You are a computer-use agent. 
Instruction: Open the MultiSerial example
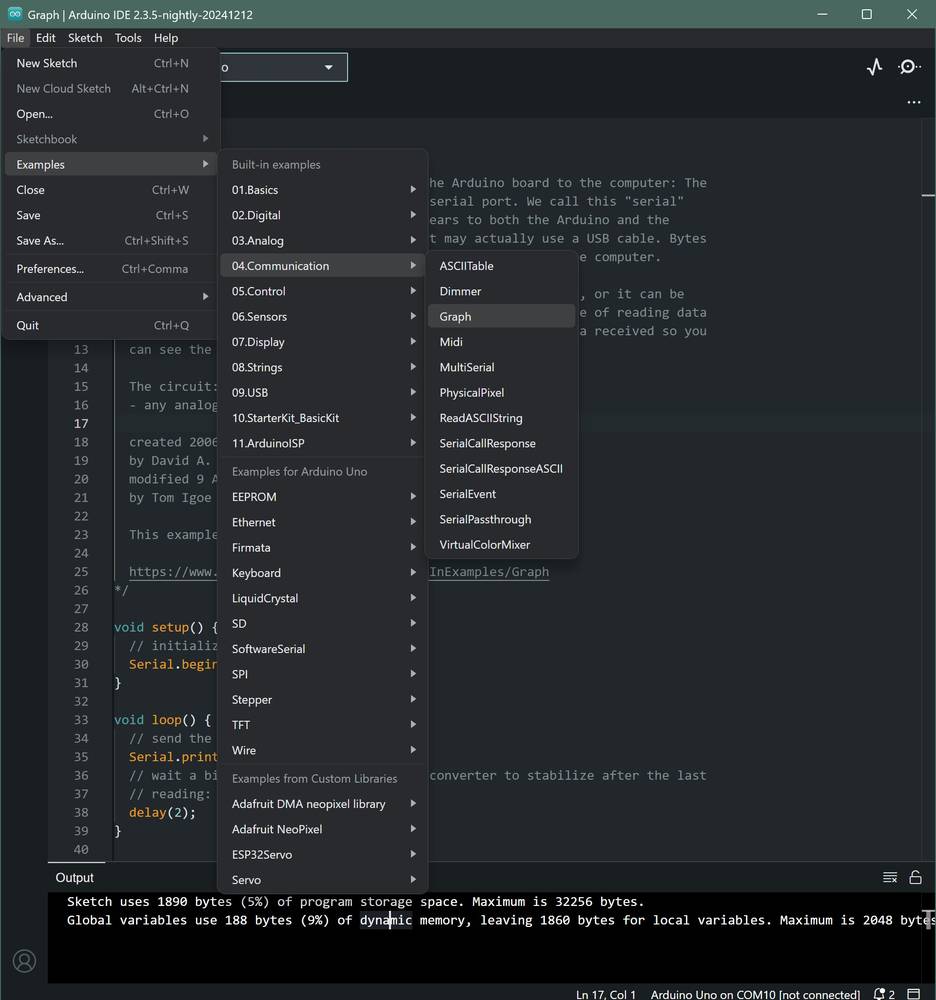pos(502,367)
